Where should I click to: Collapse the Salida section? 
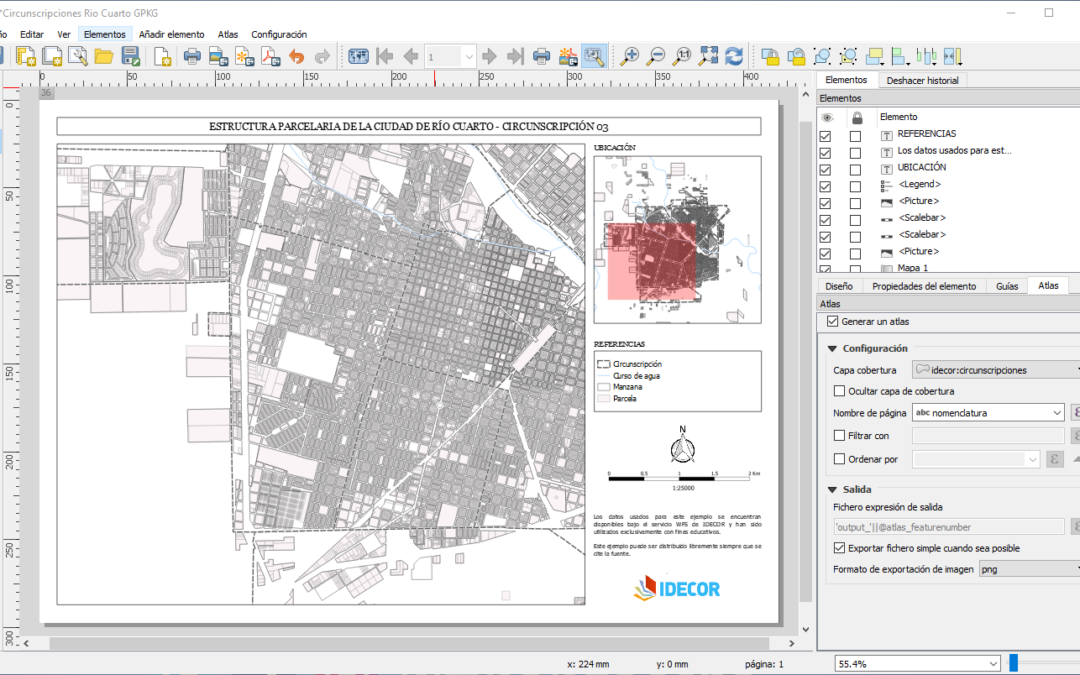tap(832, 490)
